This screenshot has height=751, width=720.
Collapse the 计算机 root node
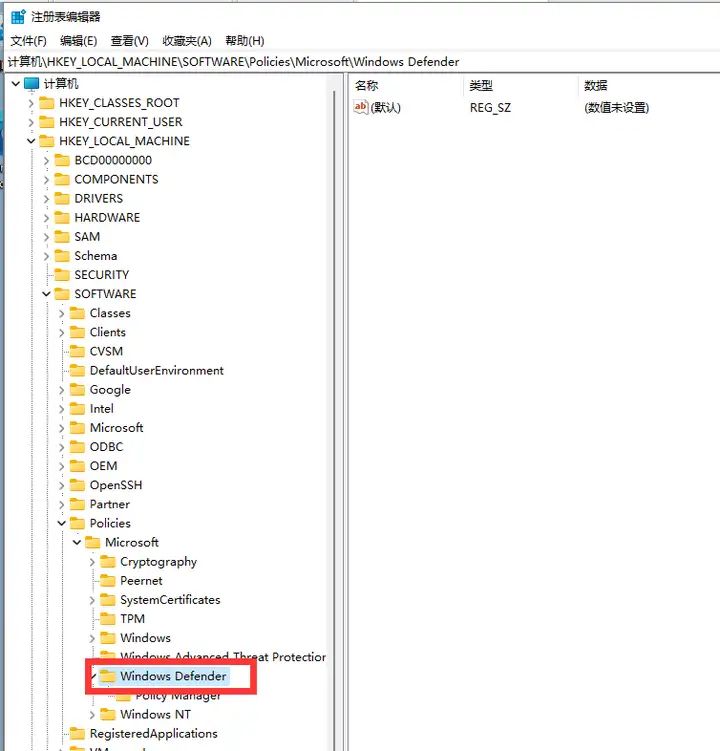pos(15,84)
